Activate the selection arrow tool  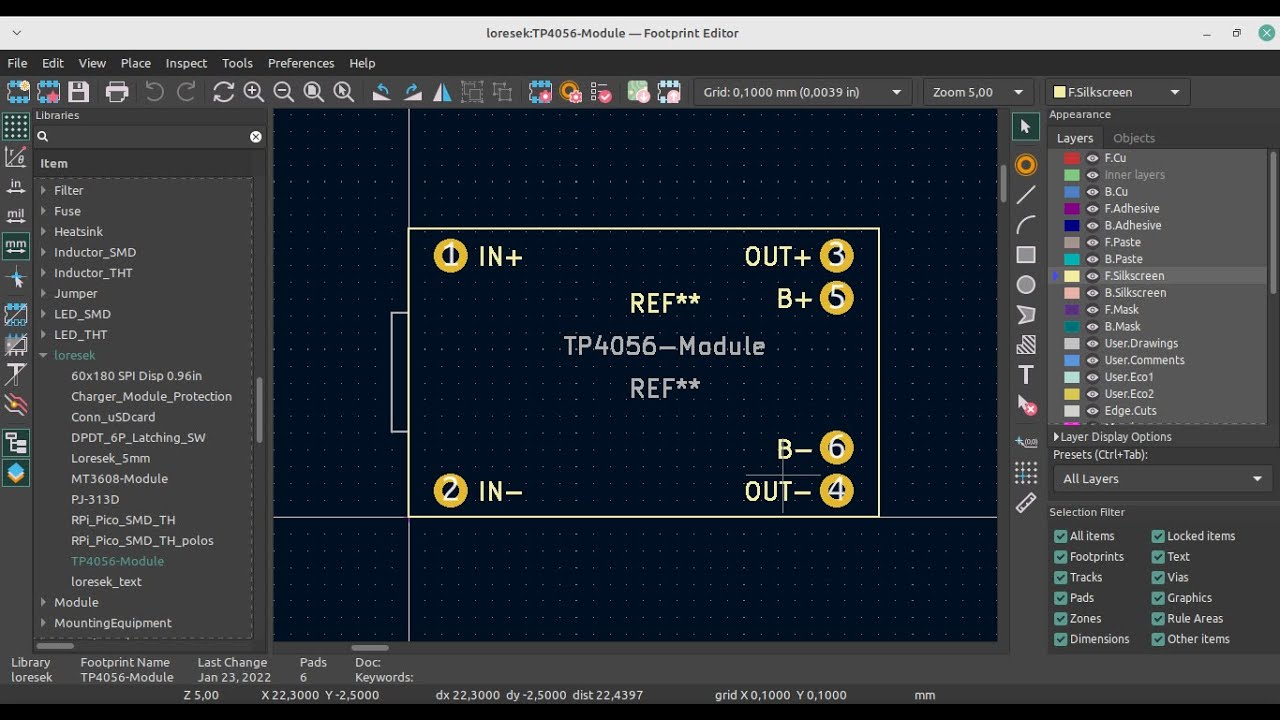(x=1026, y=126)
